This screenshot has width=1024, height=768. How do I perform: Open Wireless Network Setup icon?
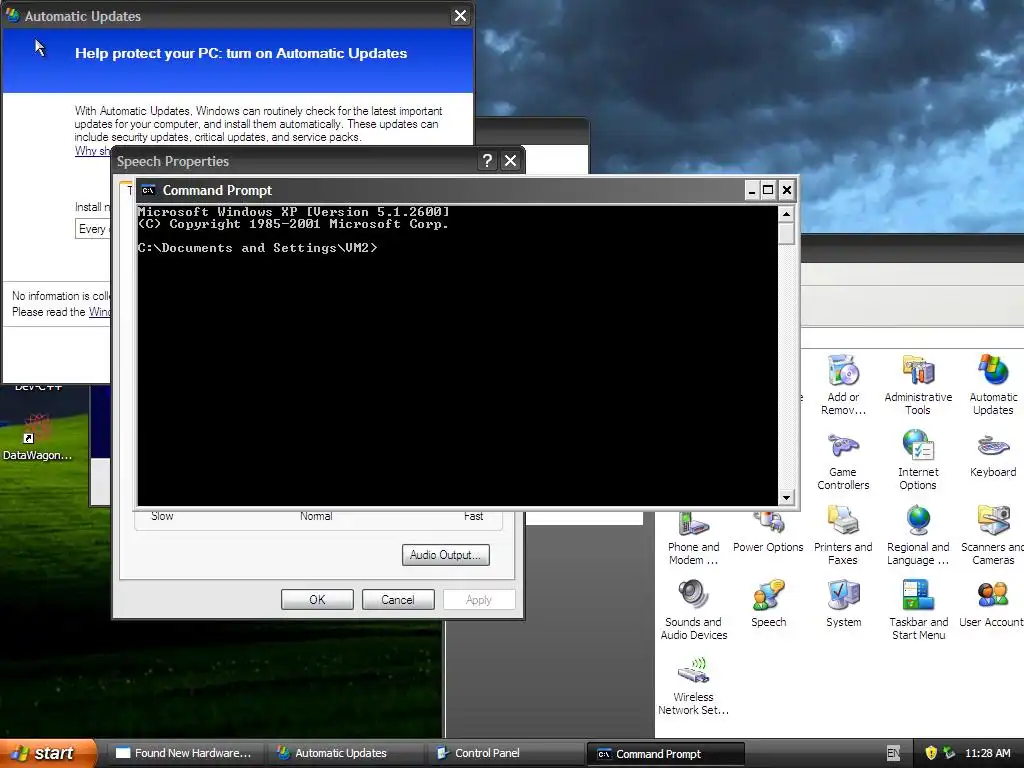(694, 686)
